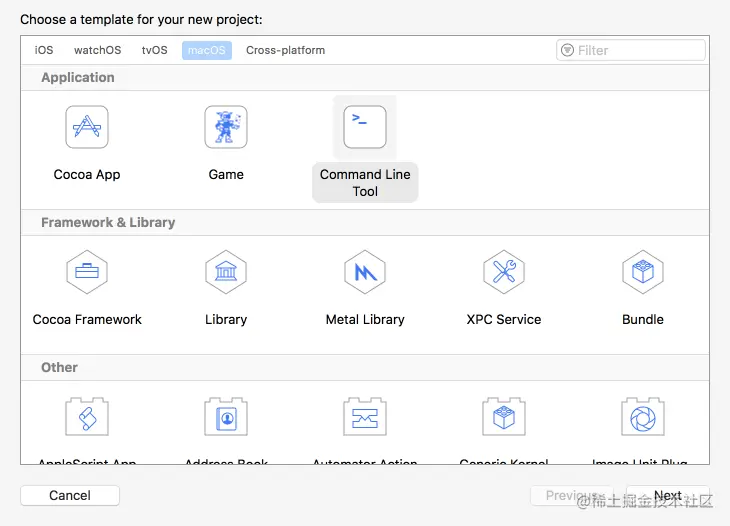Click the "Game" label text
The width and height of the screenshot is (730, 526).
pos(226,175)
